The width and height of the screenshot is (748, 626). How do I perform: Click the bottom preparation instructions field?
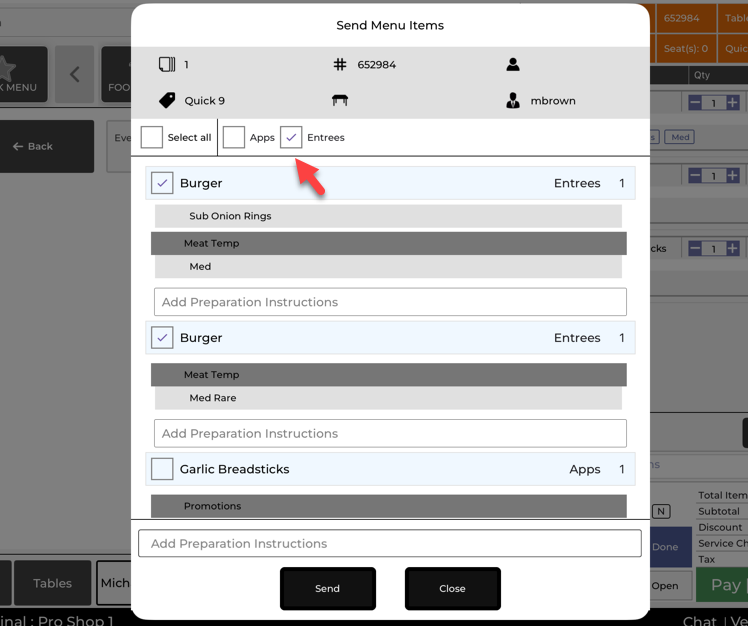(x=390, y=544)
